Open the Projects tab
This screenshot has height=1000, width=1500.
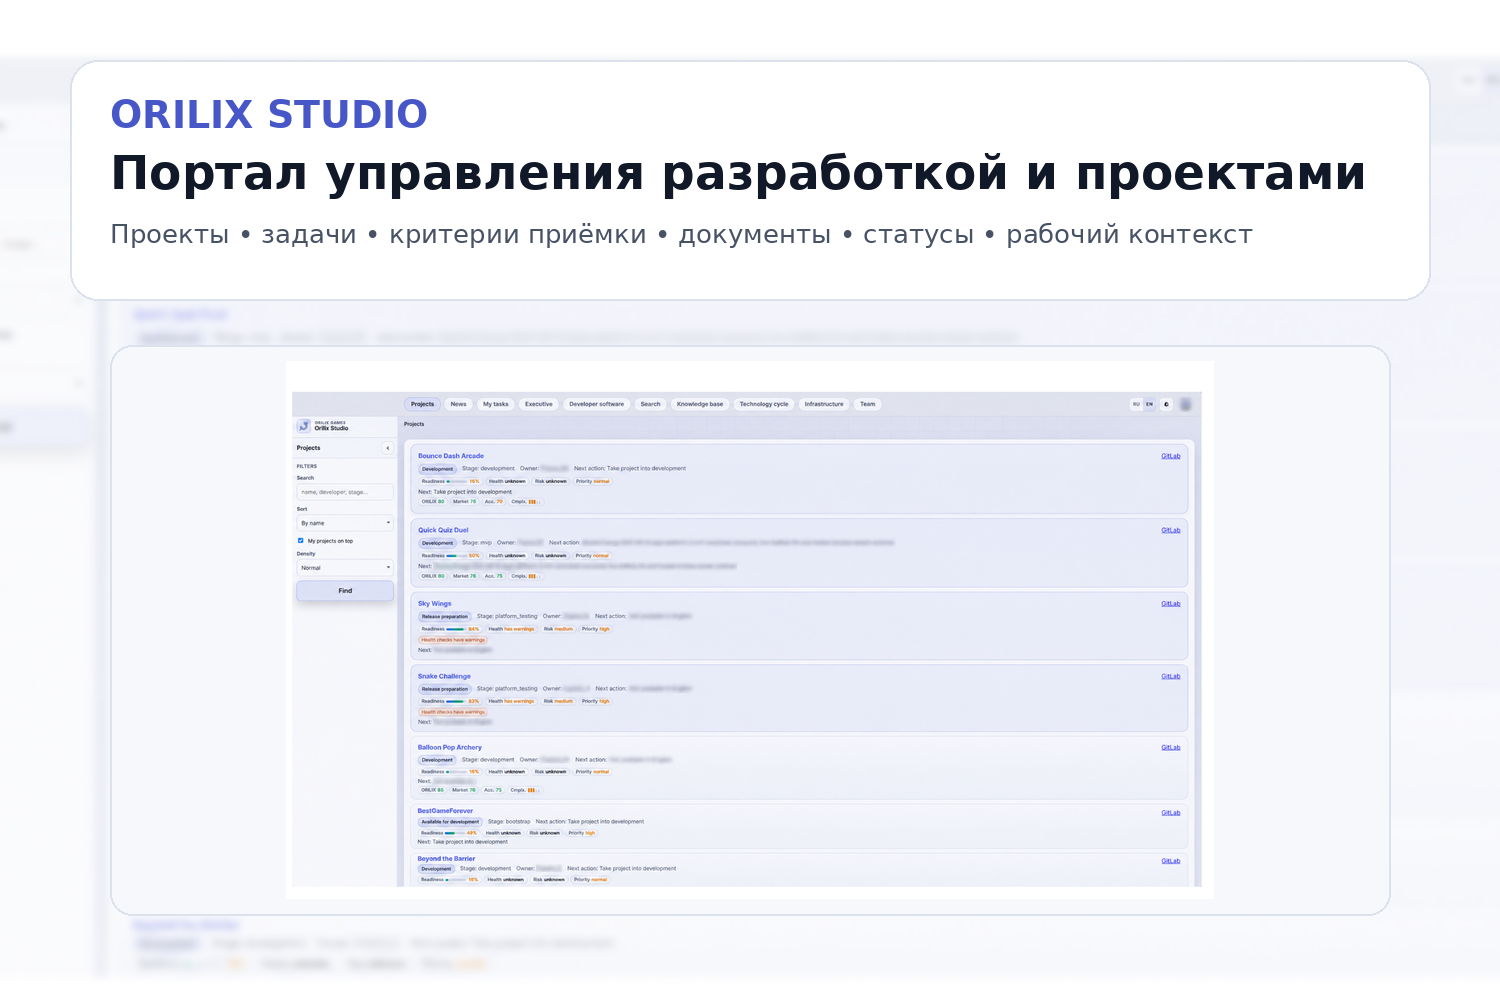(x=423, y=405)
